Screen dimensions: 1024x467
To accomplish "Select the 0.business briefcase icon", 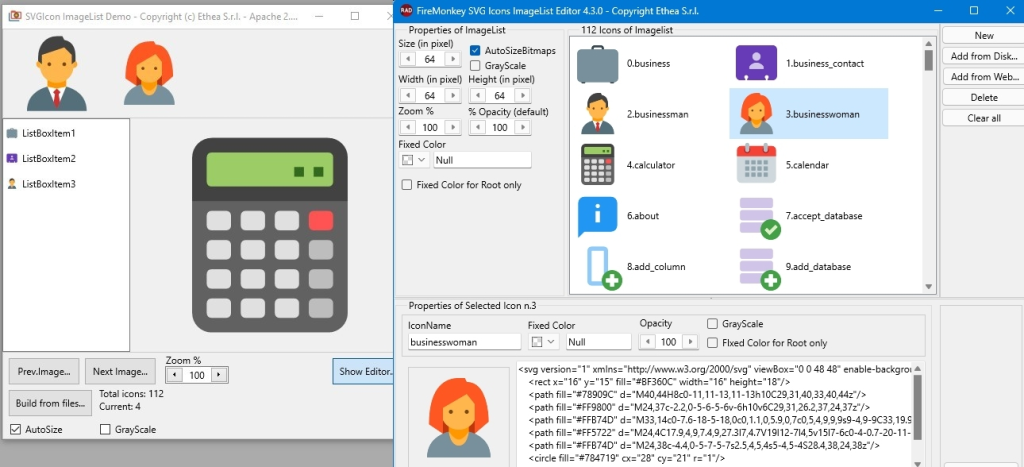I will coord(597,64).
